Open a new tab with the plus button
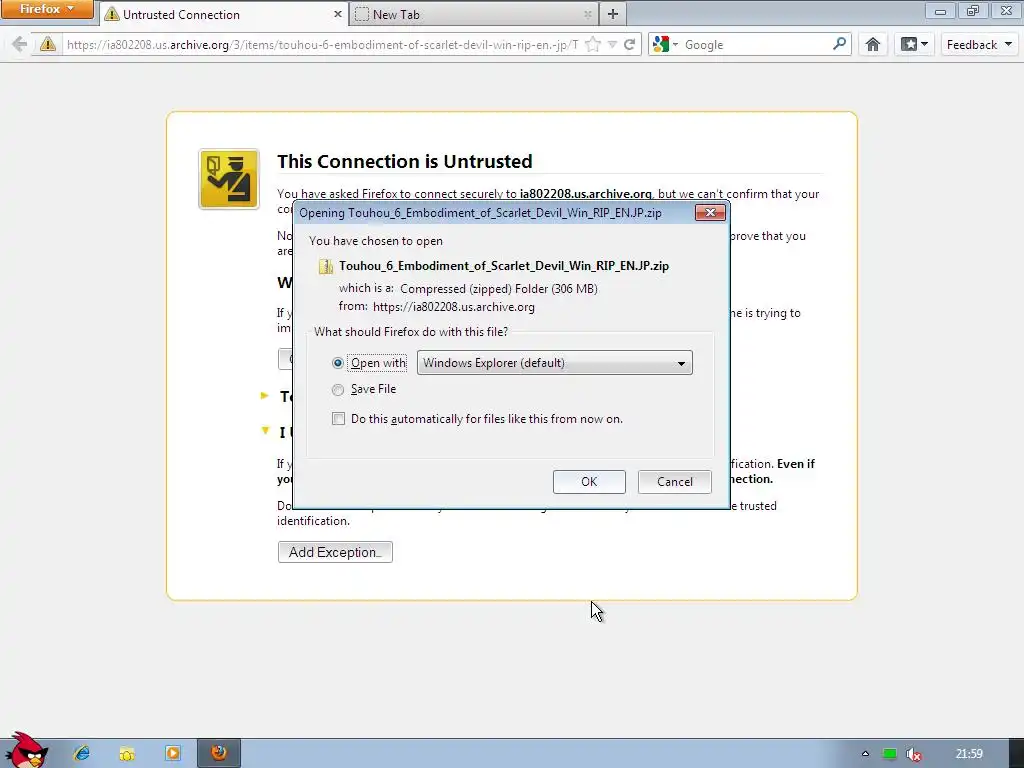Screen dimensions: 1024x768 tap(613, 14)
